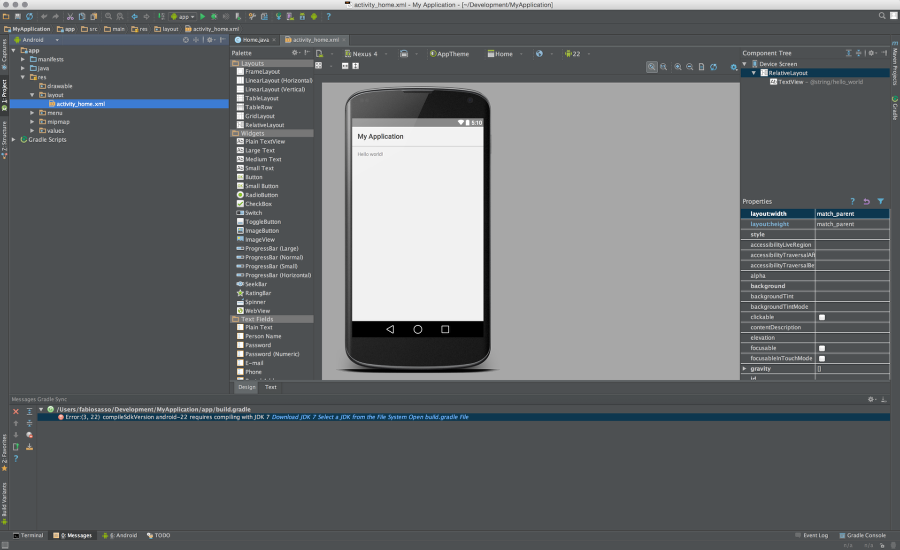900x550 pixels.
Task: Click the Search Everywhere magnifier at top right
Action: click(882, 16)
